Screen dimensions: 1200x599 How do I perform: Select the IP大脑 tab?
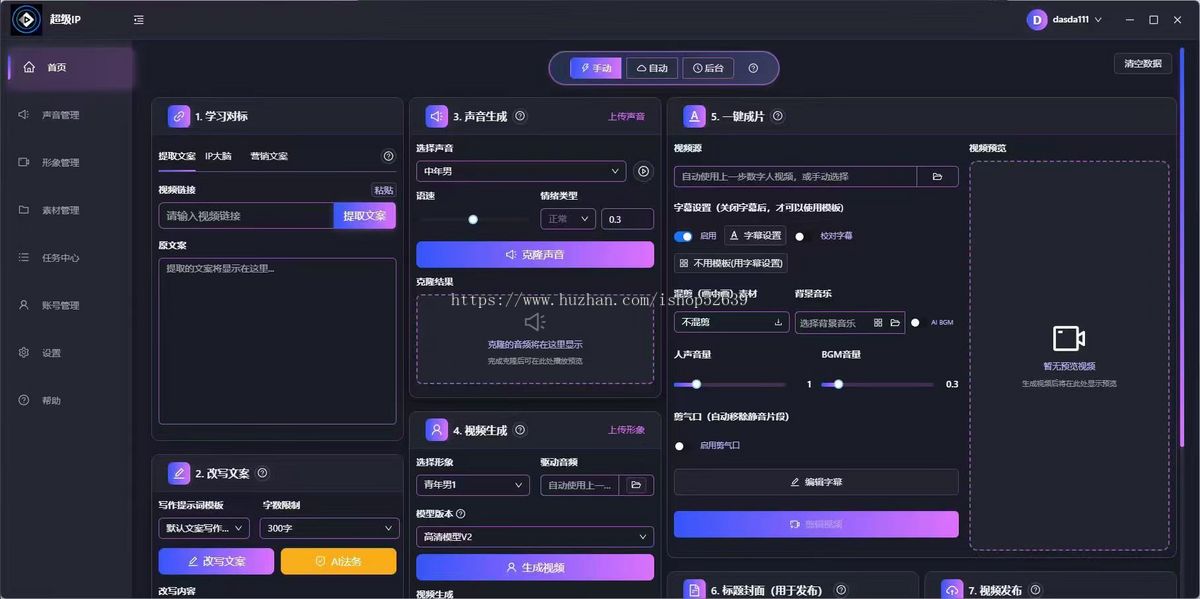[218, 156]
